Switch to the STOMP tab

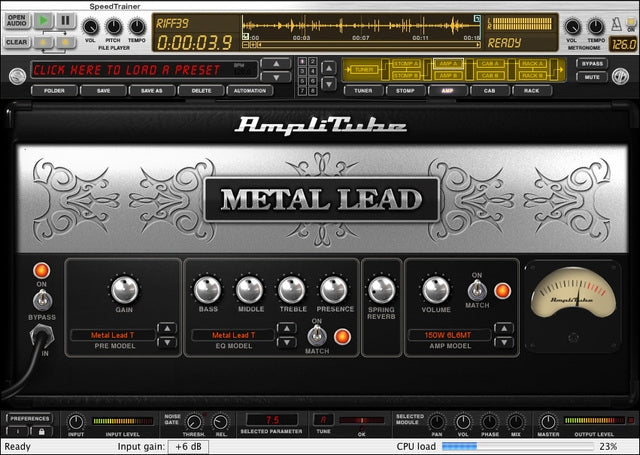pyautogui.click(x=405, y=91)
